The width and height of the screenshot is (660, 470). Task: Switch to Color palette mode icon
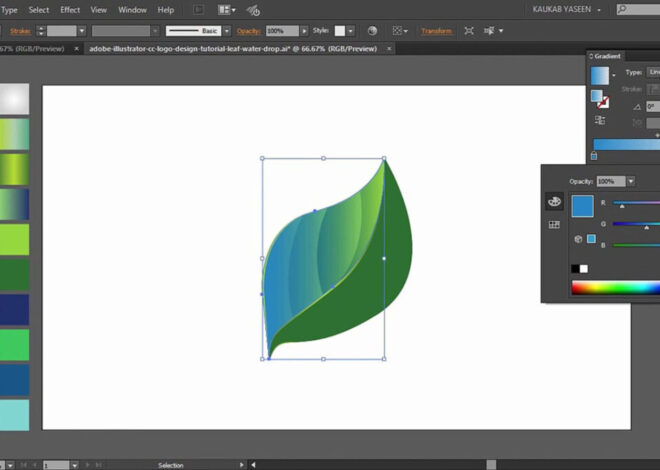[554, 201]
